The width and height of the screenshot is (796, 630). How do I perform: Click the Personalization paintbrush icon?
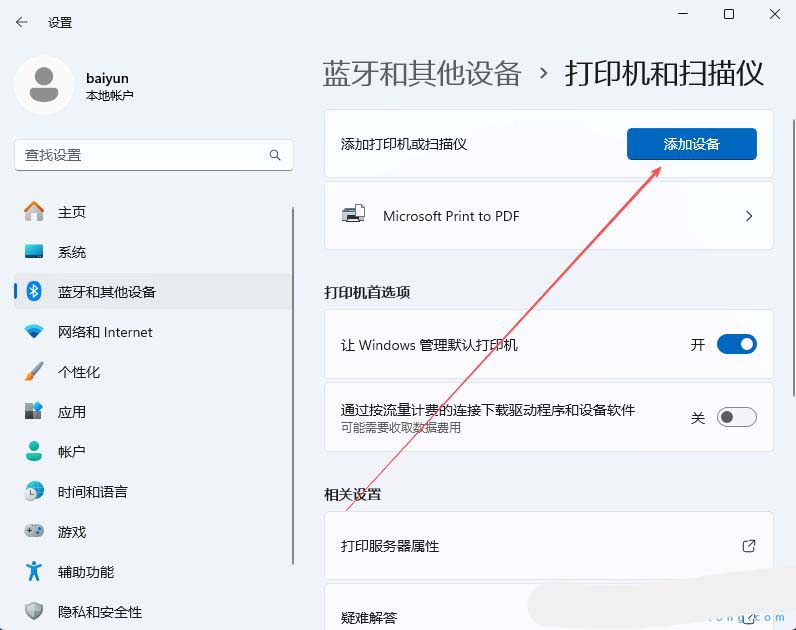click(34, 372)
